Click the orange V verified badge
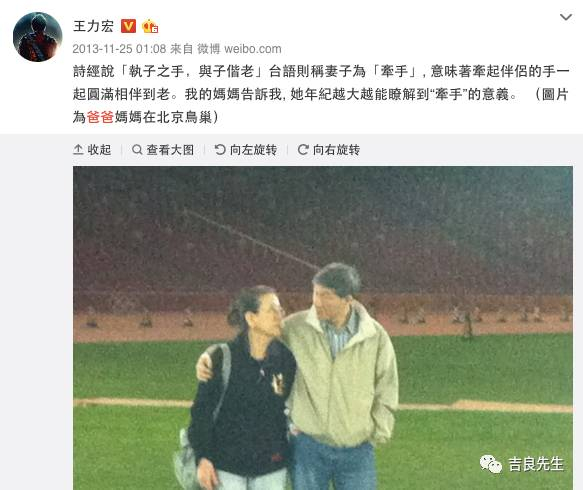The width and height of the screenshot is (583, 490). pos(128,26)
